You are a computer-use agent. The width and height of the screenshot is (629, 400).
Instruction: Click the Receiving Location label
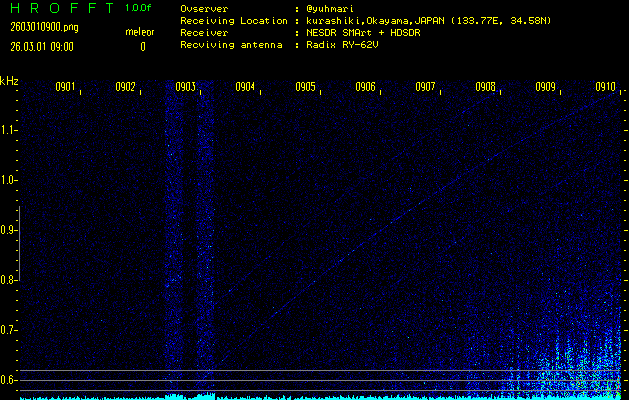234,21
